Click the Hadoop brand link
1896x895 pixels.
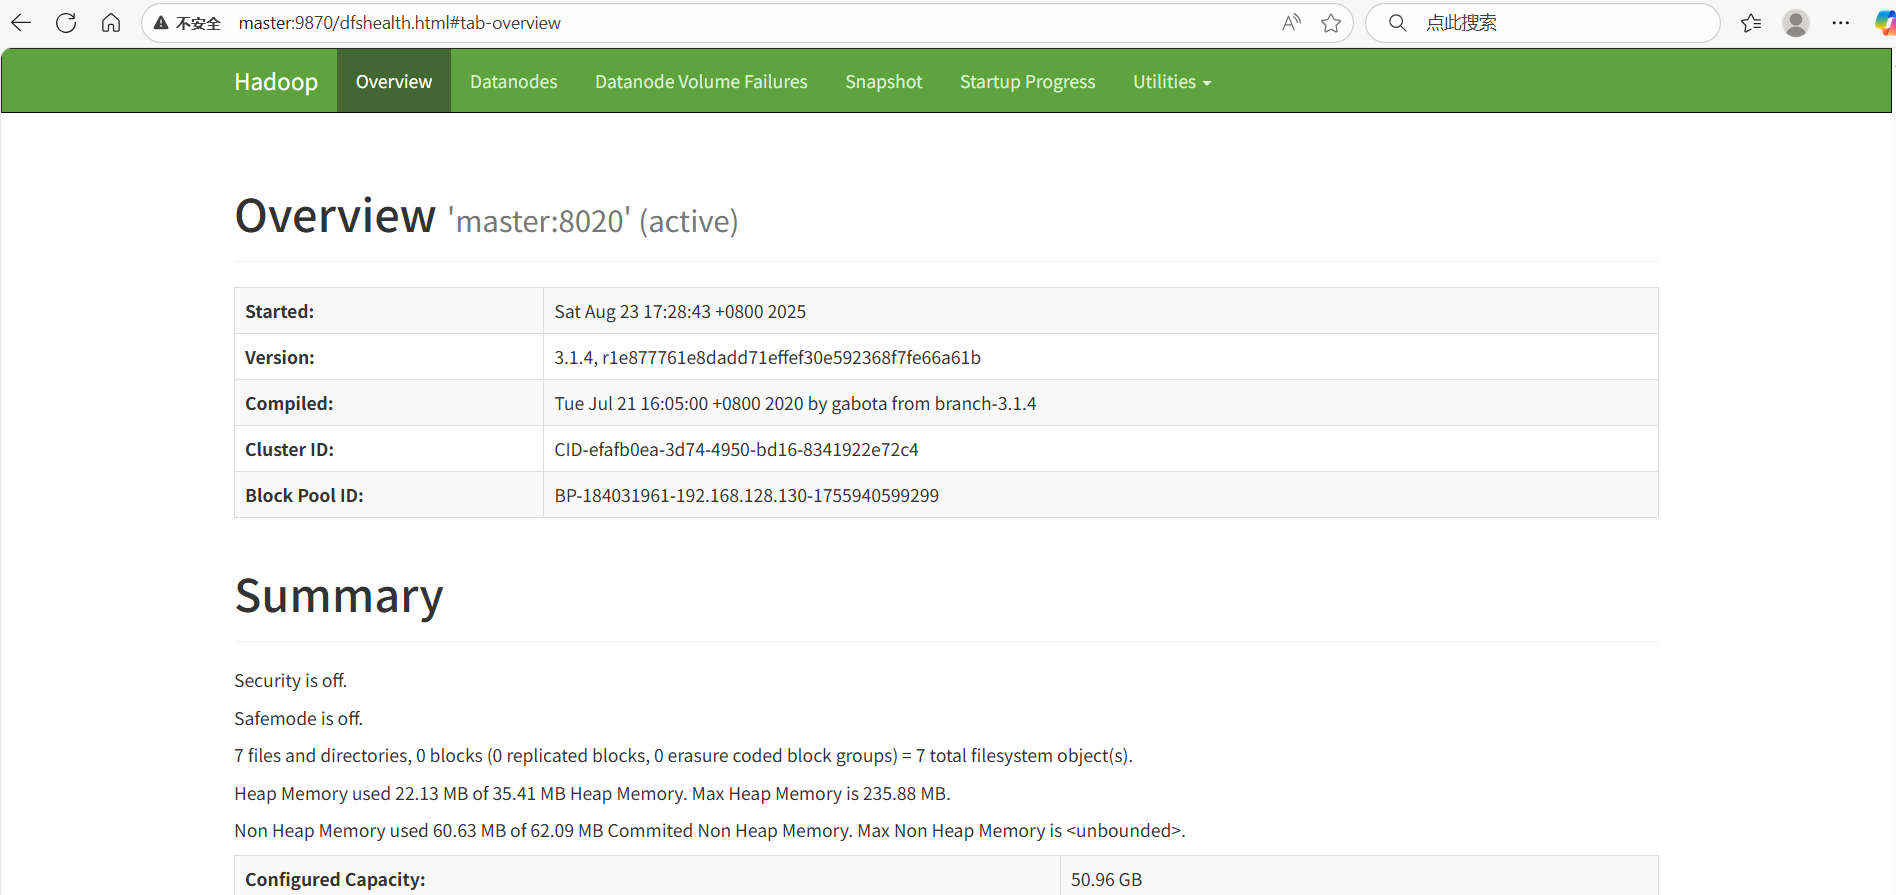276,82
